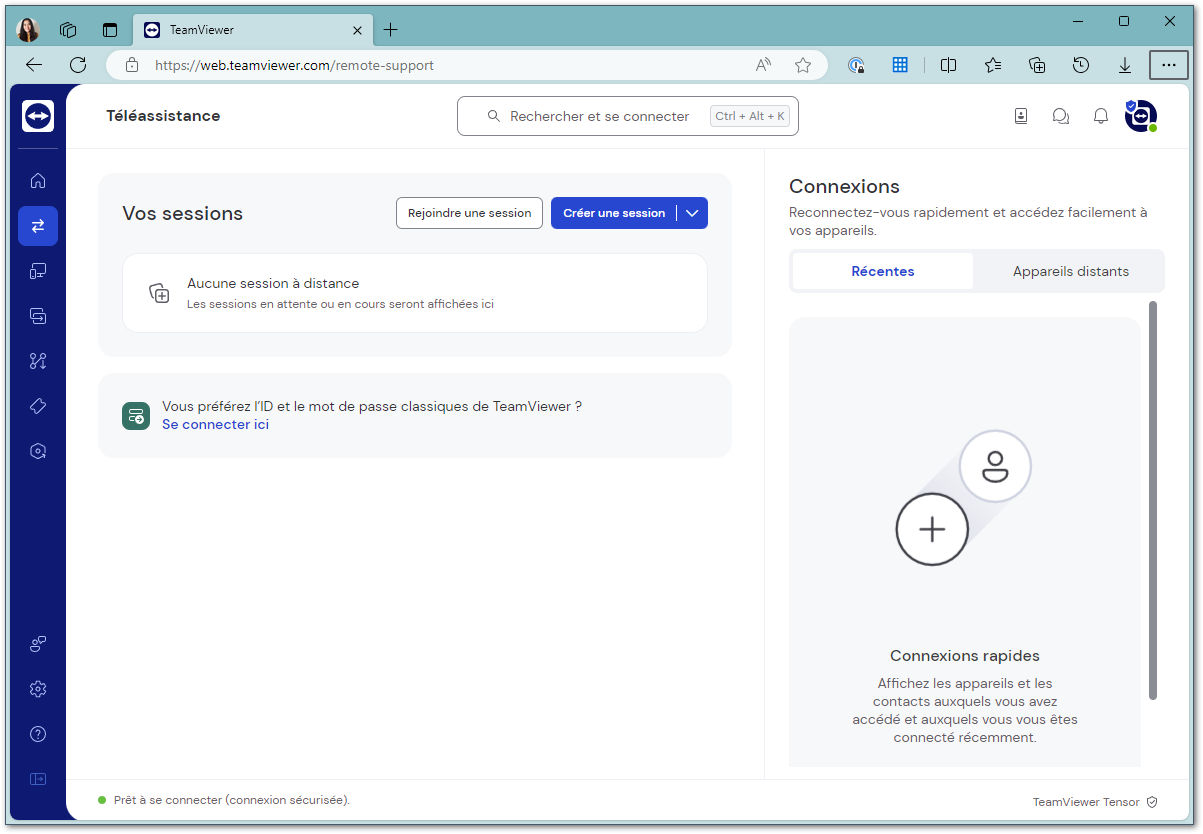Open the notifications bell icon

(1101, 116)
